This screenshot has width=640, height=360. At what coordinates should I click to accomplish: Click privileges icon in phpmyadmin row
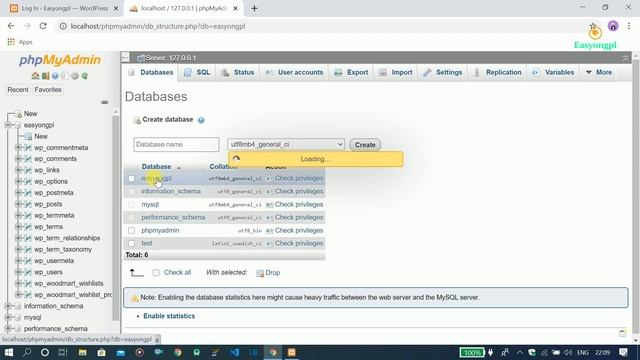269,231
